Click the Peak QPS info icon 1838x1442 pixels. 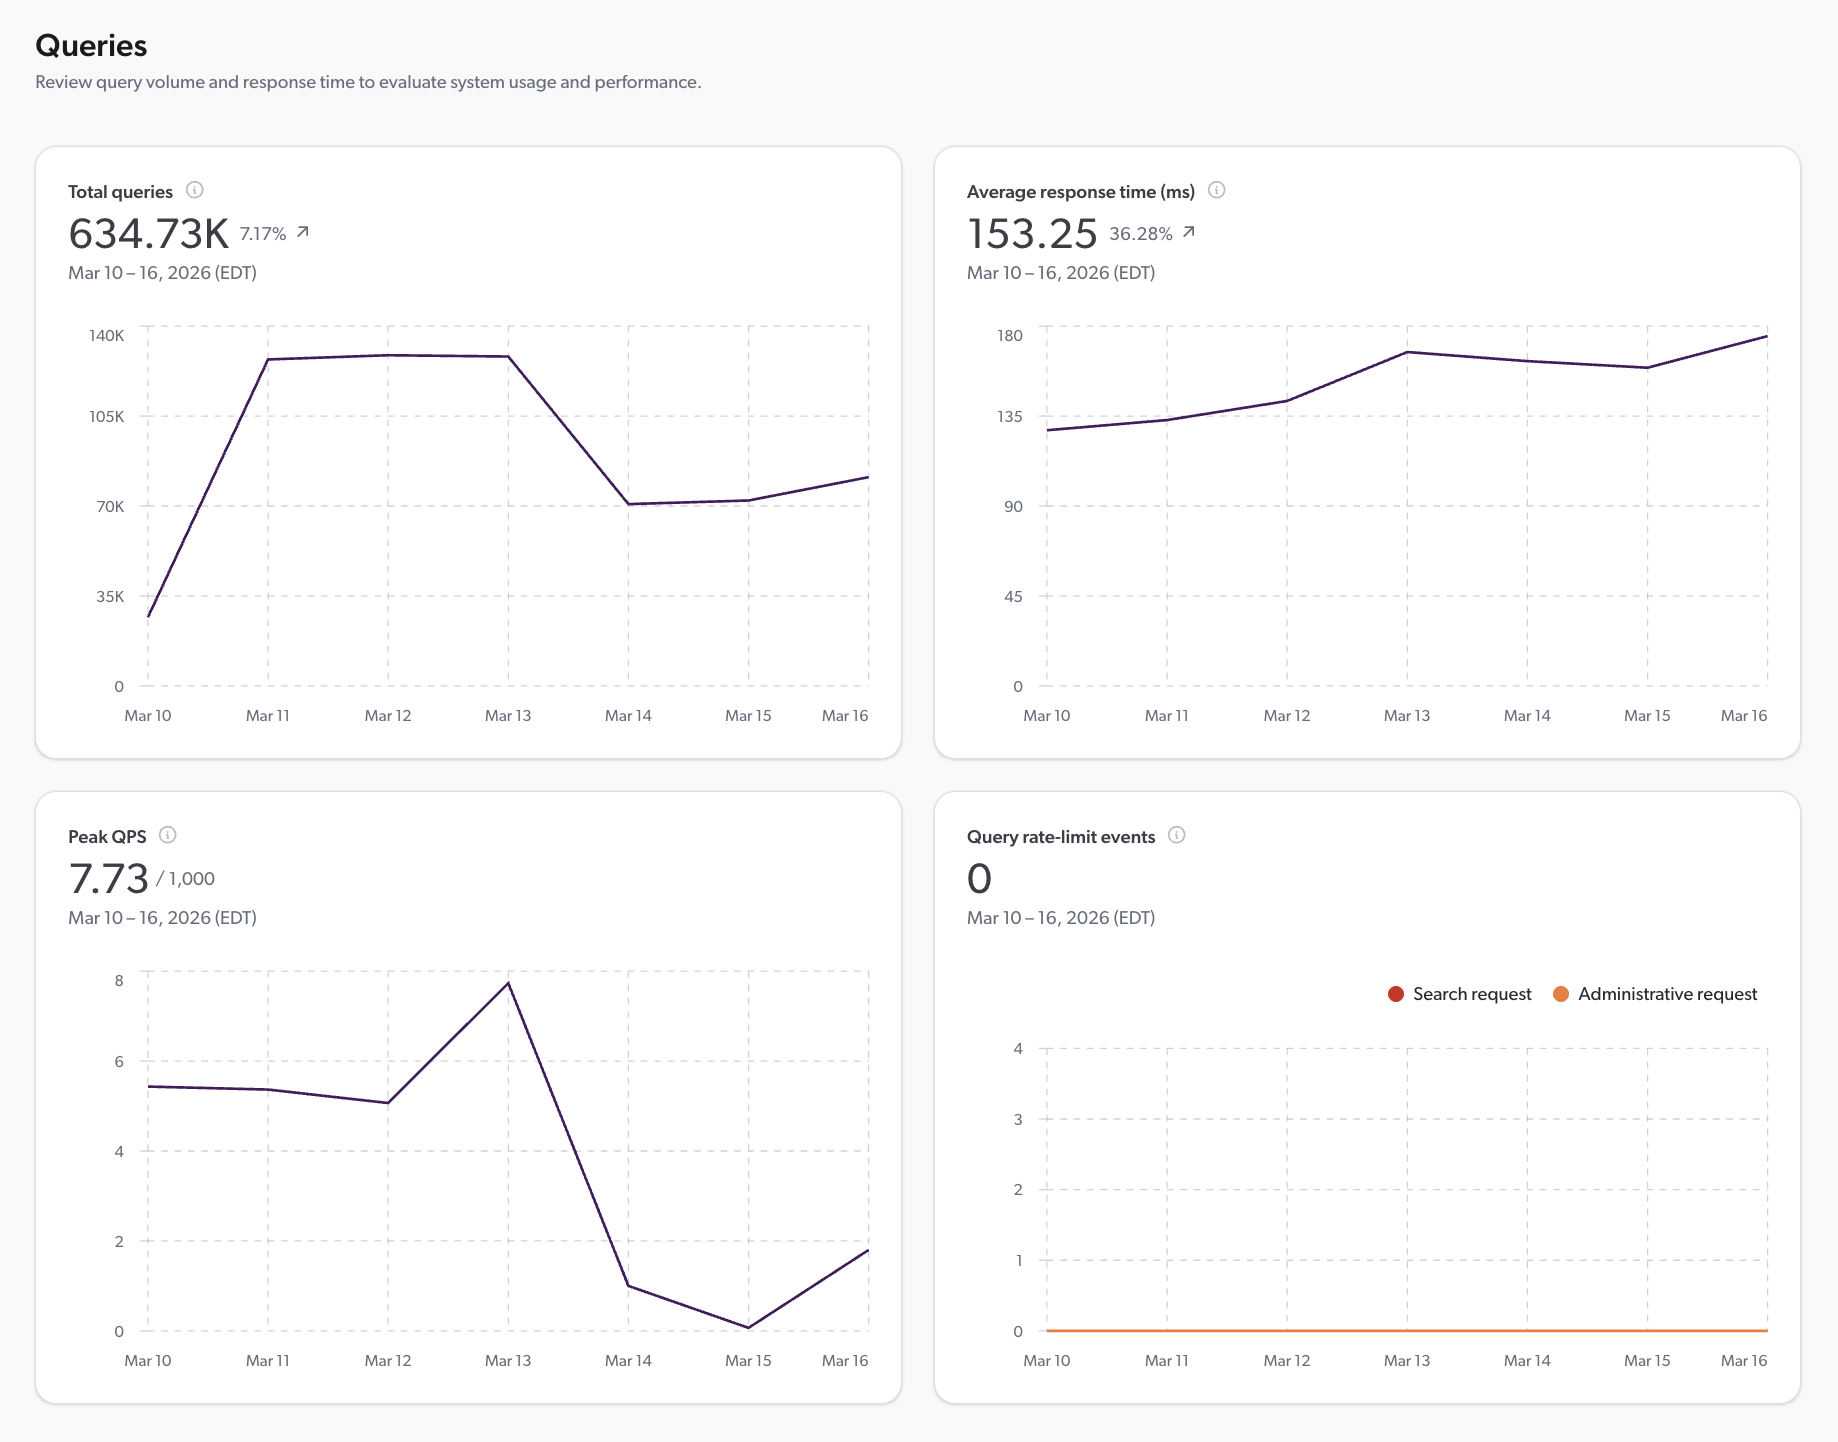(168, 836)
